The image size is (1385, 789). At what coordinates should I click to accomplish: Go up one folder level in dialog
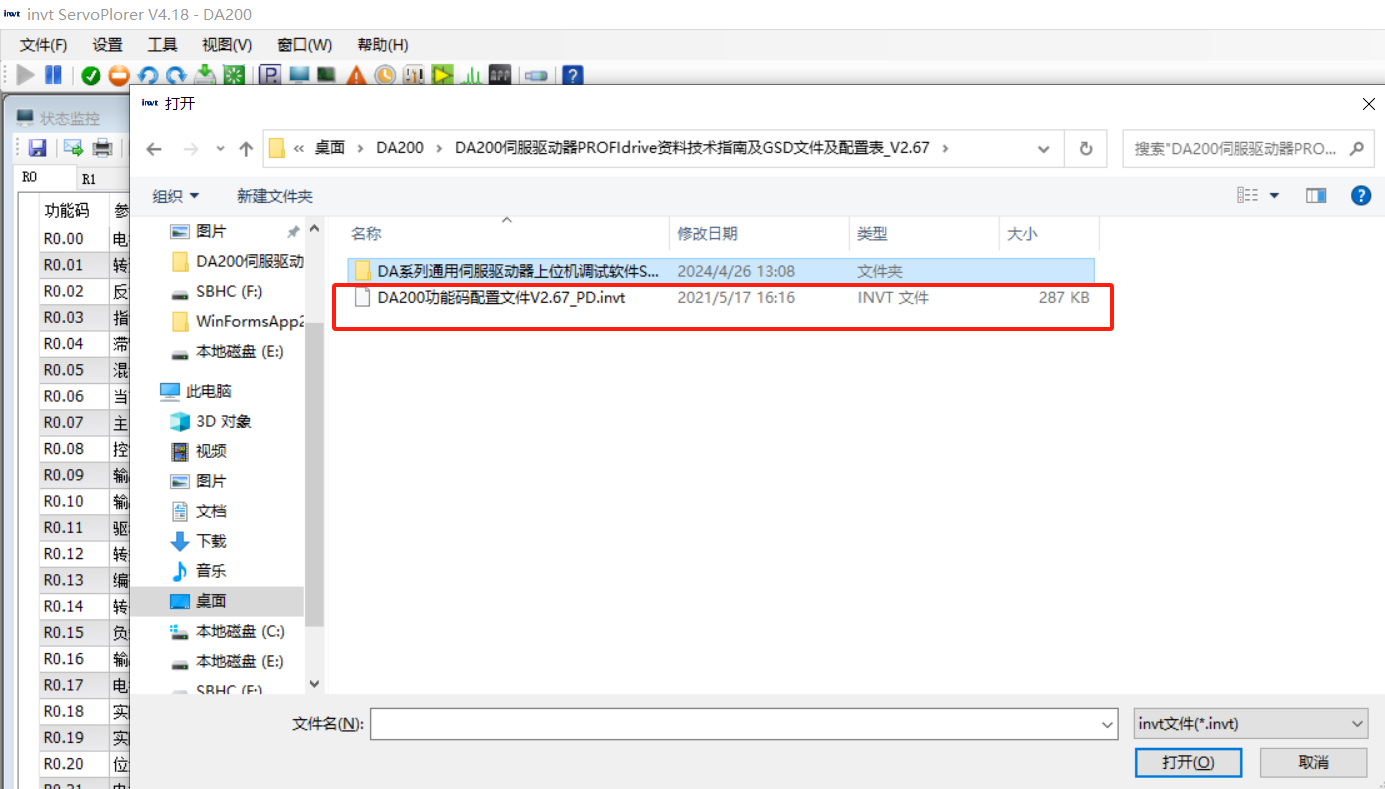(246, 148)
